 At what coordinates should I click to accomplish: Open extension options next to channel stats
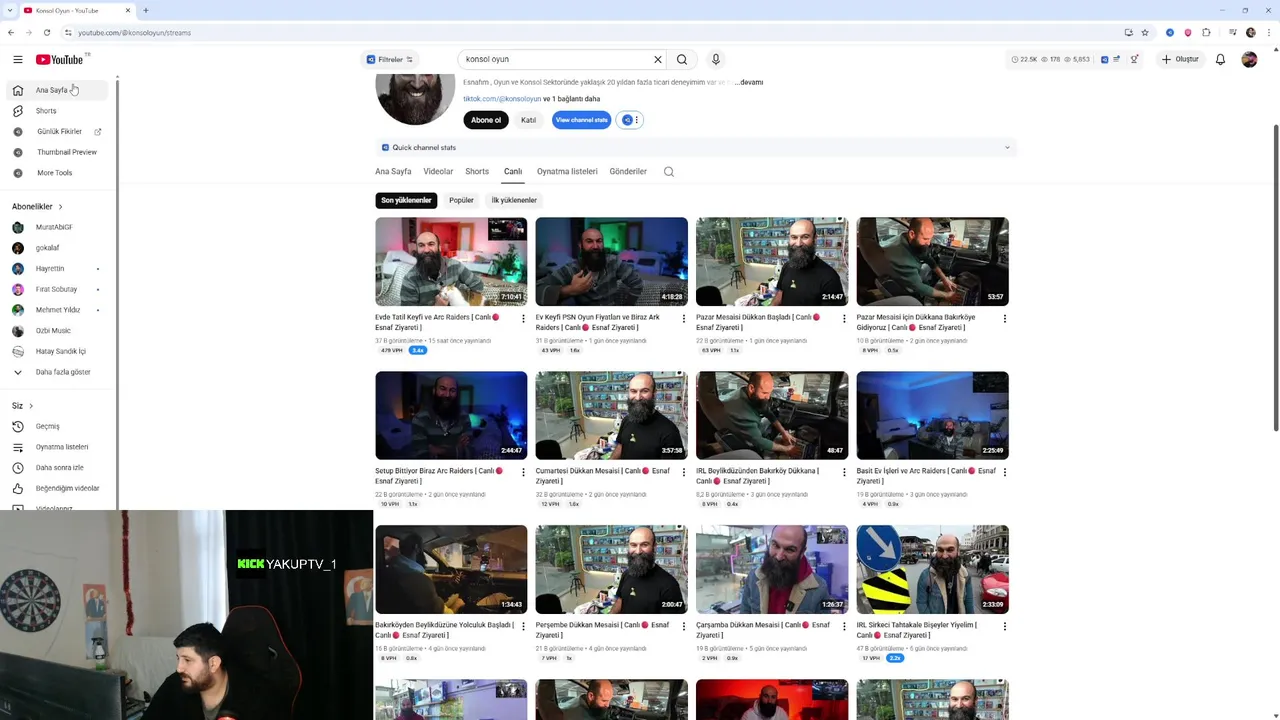(630, 120)
